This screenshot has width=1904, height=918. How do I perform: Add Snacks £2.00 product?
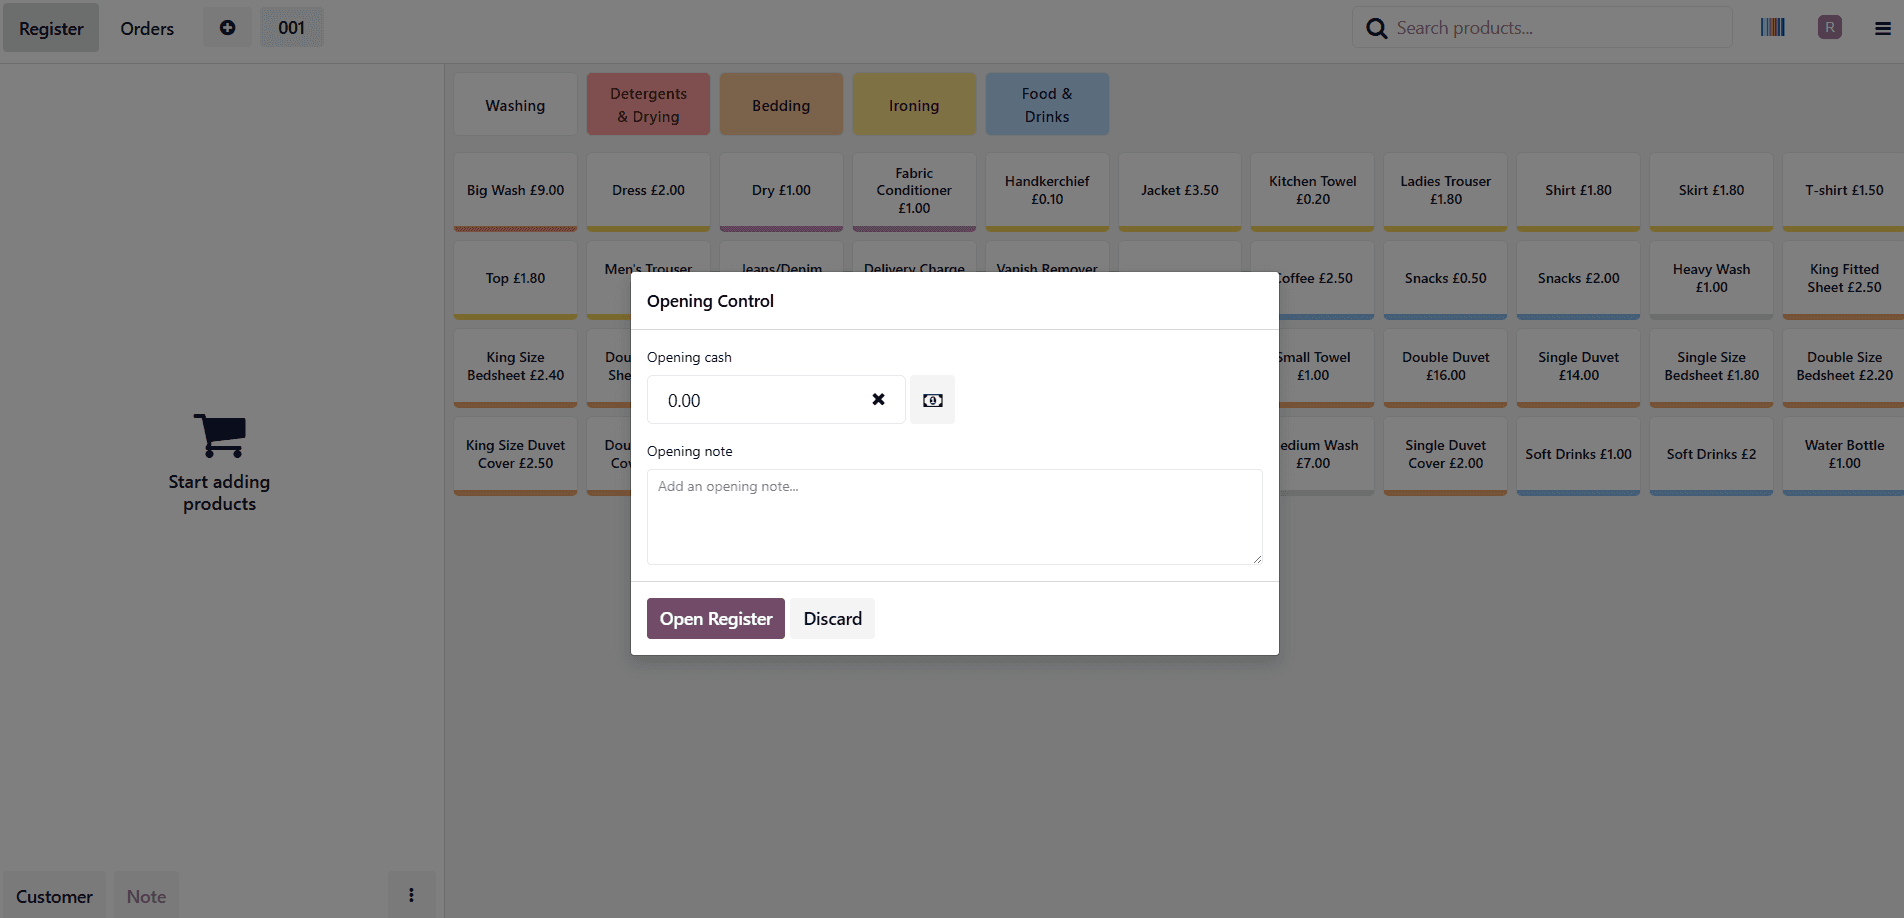1578,279
